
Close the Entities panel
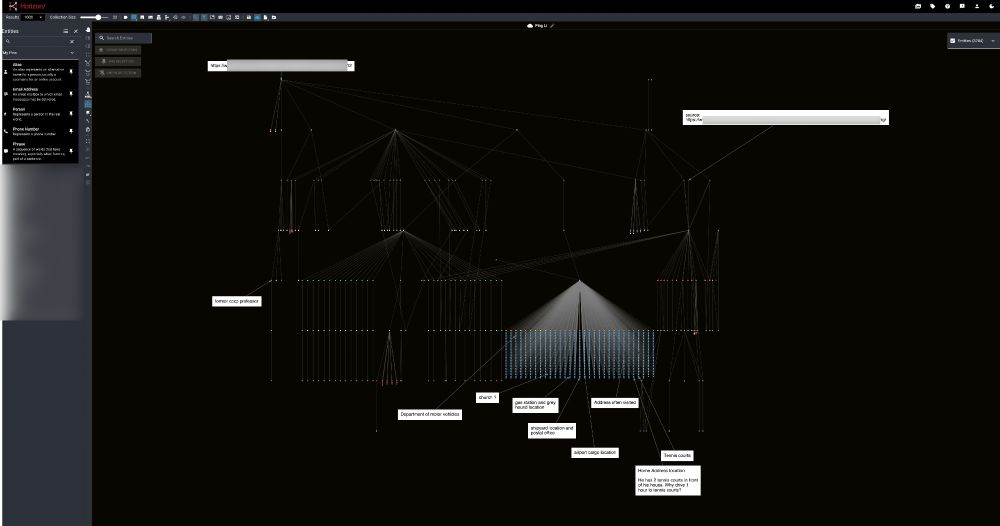click(x=76, y=31)
